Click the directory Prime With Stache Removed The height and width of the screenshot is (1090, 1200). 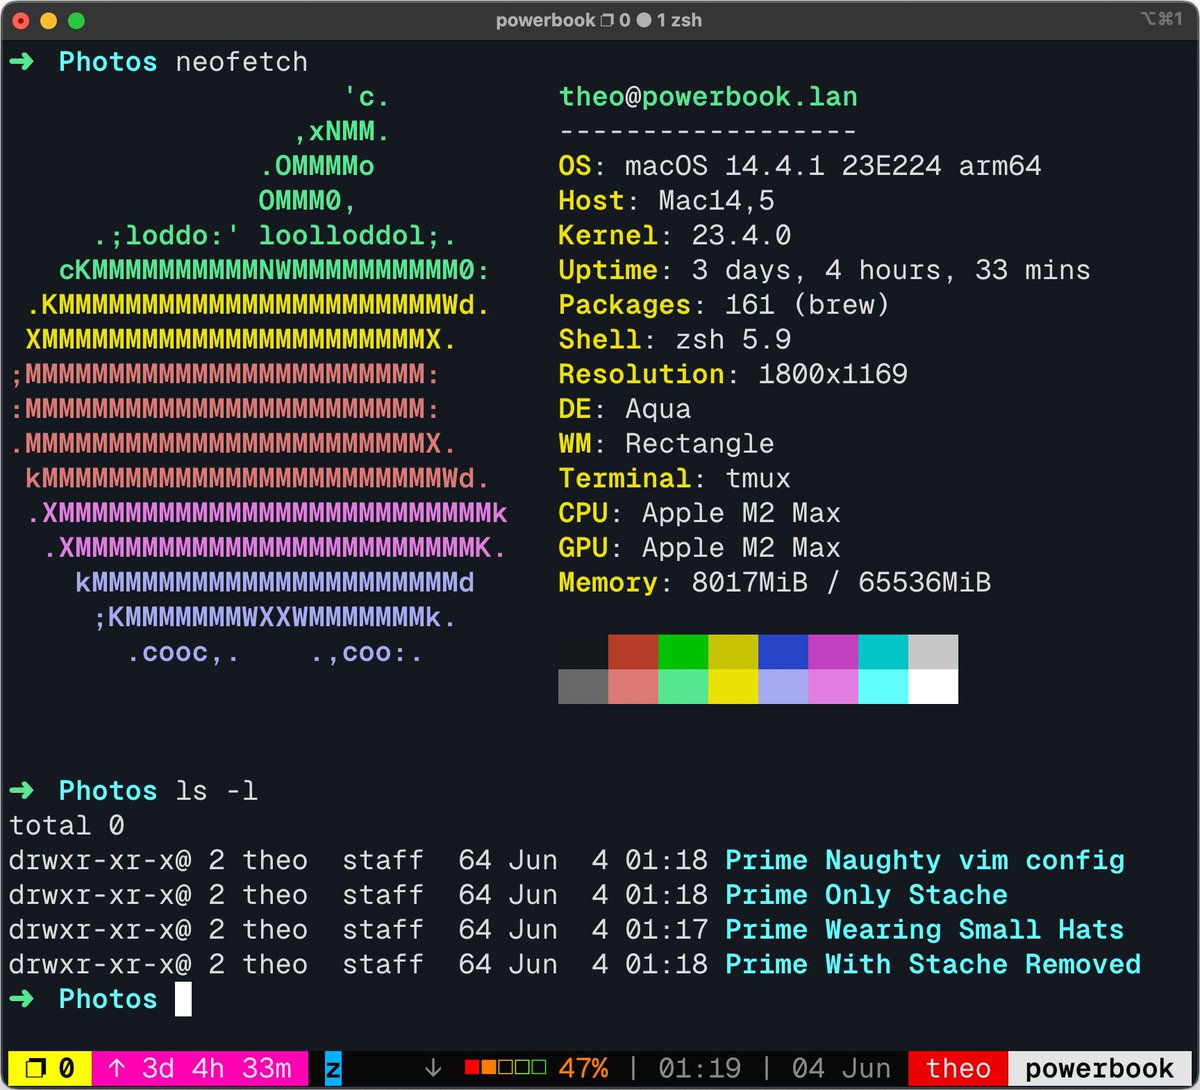(933, 965)
